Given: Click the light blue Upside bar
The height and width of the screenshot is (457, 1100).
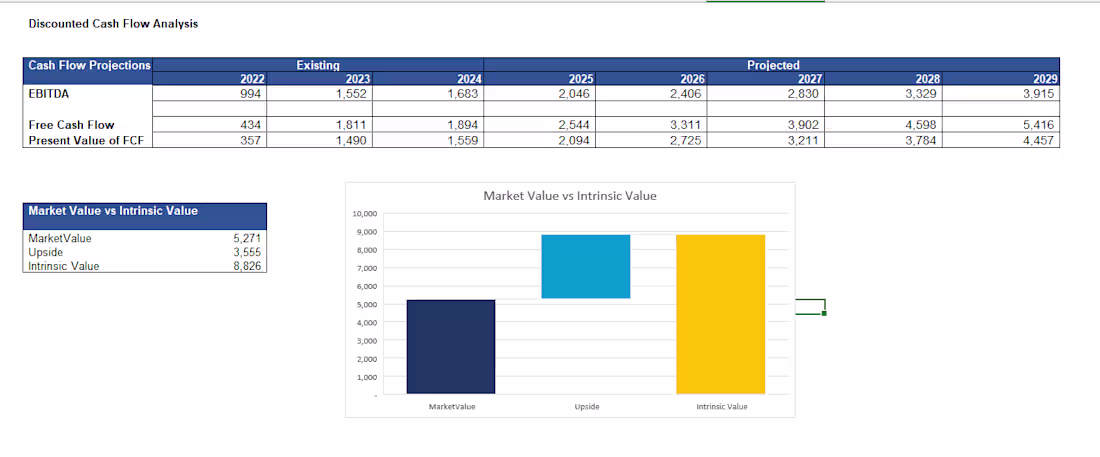Looking at the screenshot, I should tap(586, 266).
